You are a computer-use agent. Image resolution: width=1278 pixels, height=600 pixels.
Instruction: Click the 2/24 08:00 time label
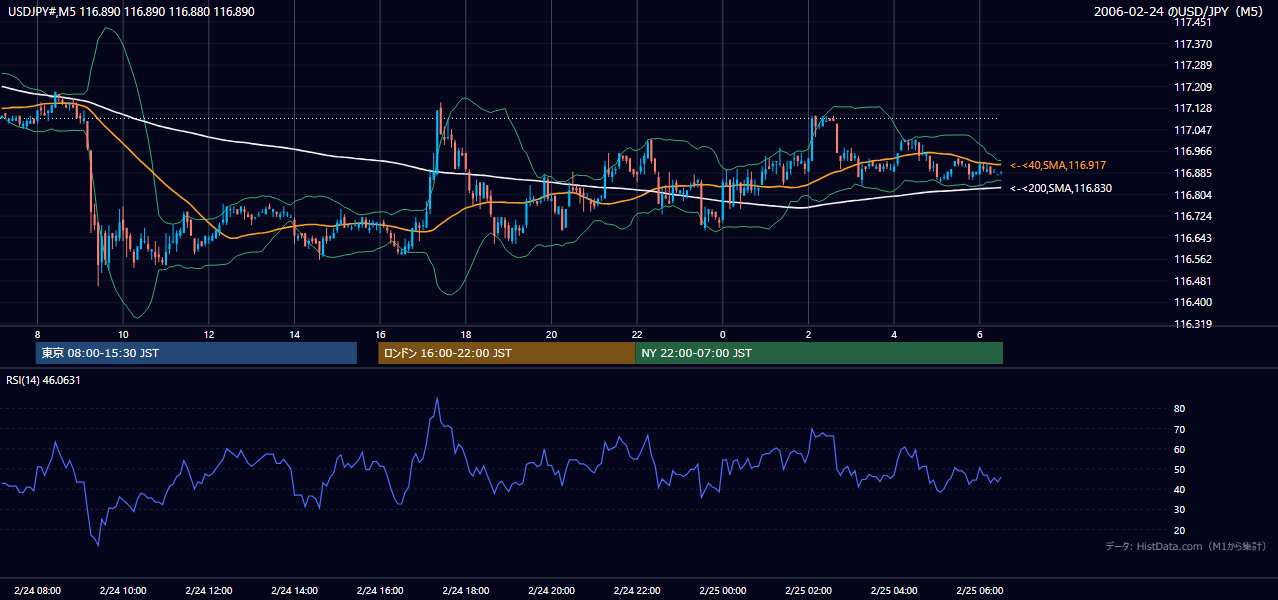click(37, 590)
